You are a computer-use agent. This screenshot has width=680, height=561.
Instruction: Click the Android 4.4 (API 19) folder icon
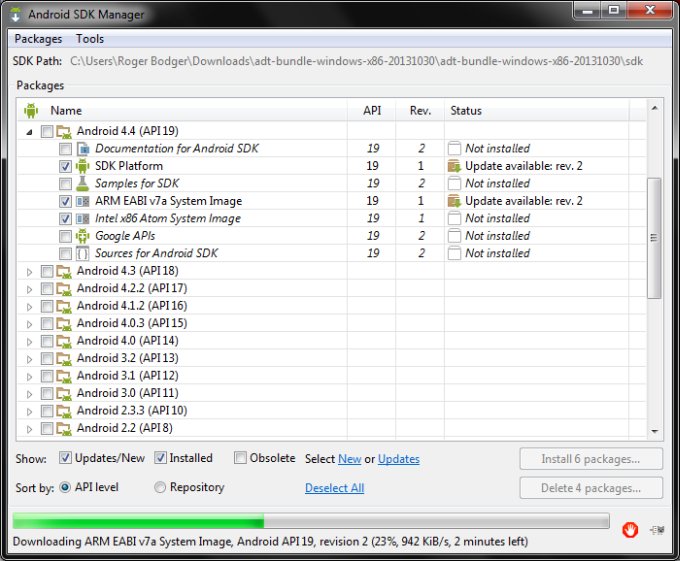click(64, 131)
